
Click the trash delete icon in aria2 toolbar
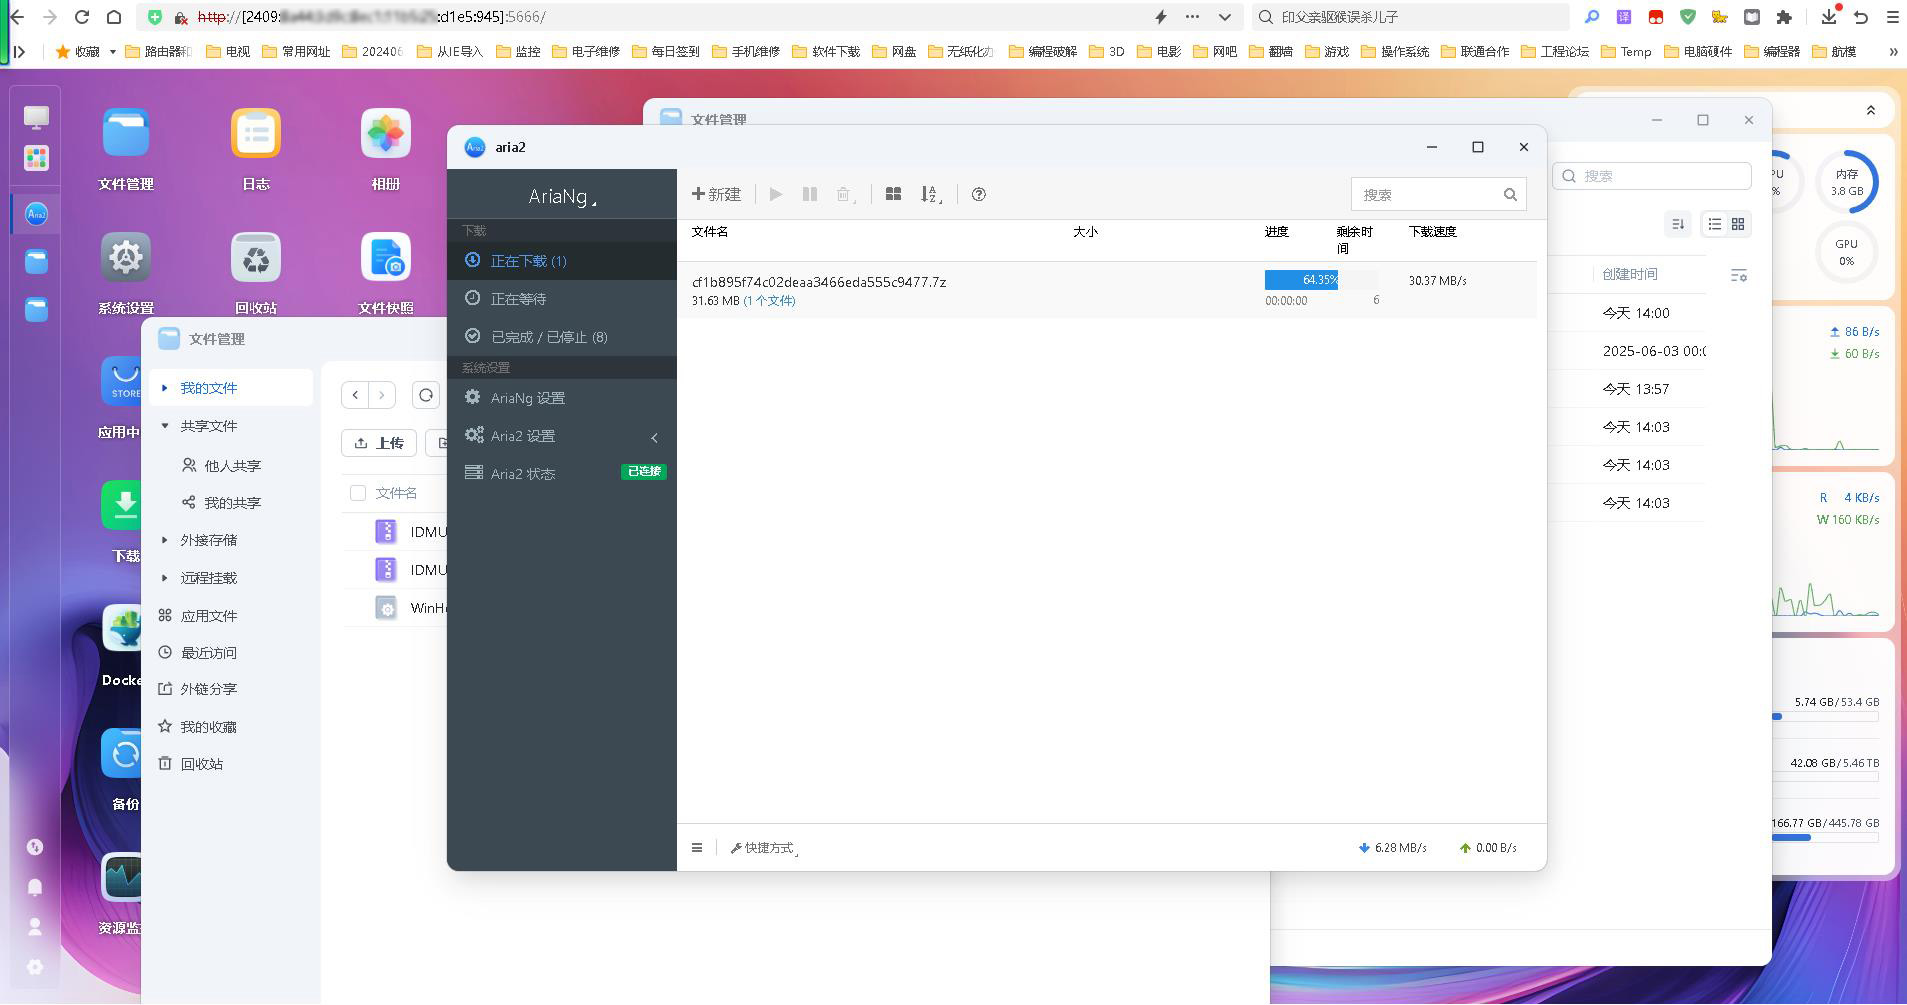click(x=845, y=194)
